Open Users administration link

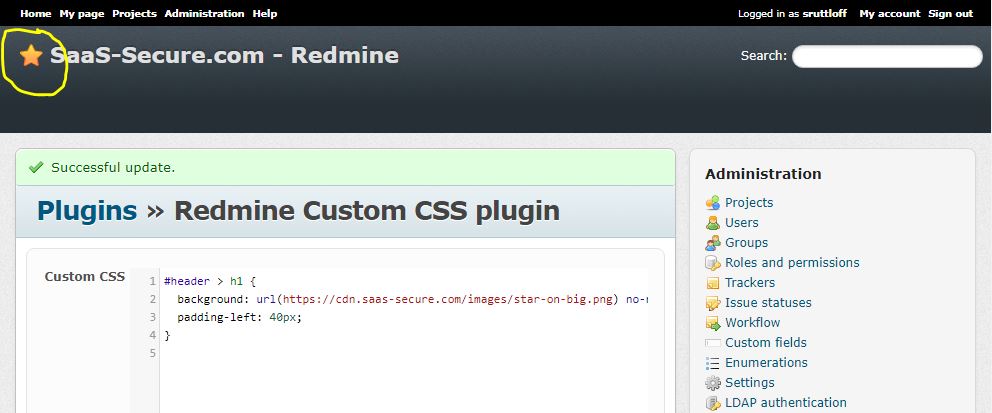tap(741, 223)
